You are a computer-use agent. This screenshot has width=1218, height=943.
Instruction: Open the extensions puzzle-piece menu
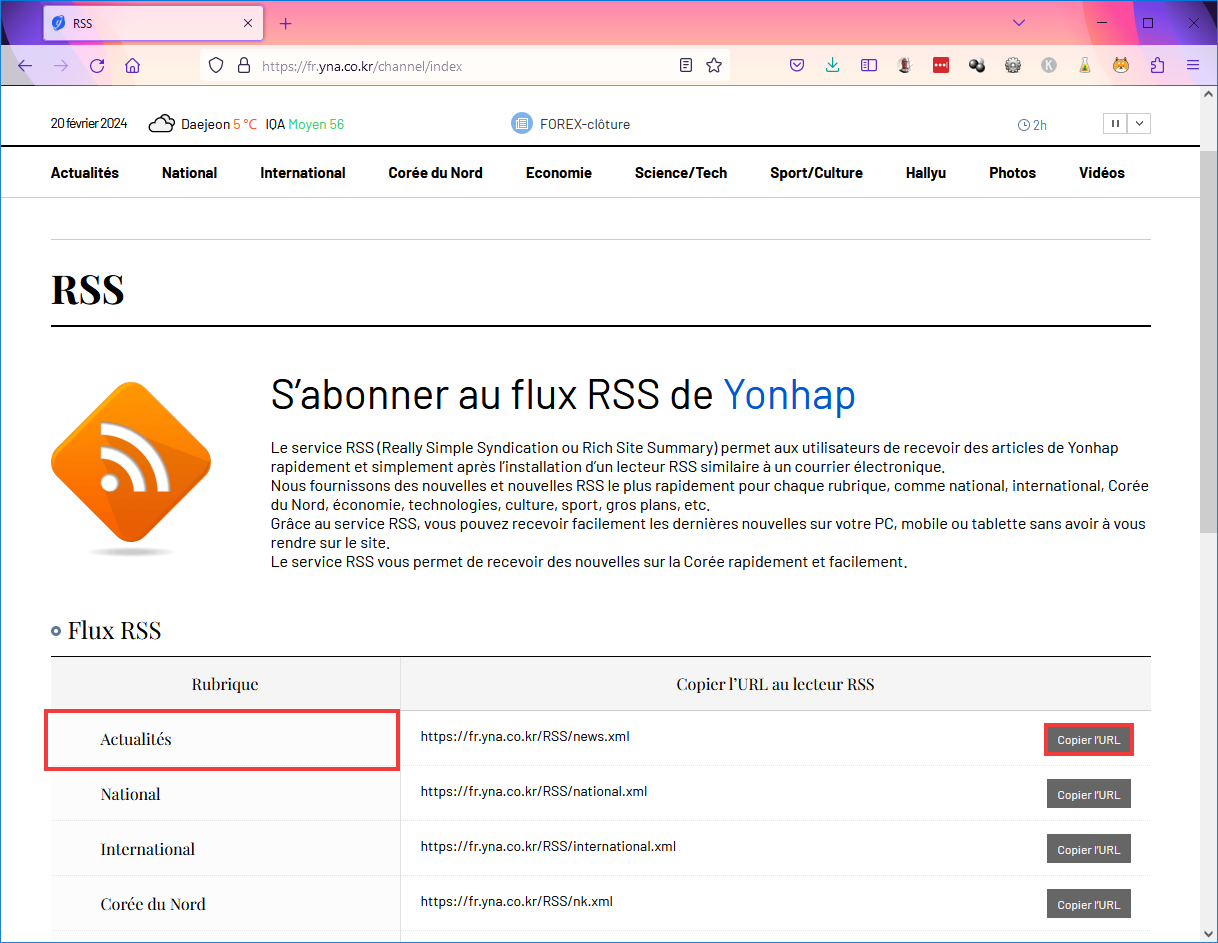click(x=1157, y=66)
